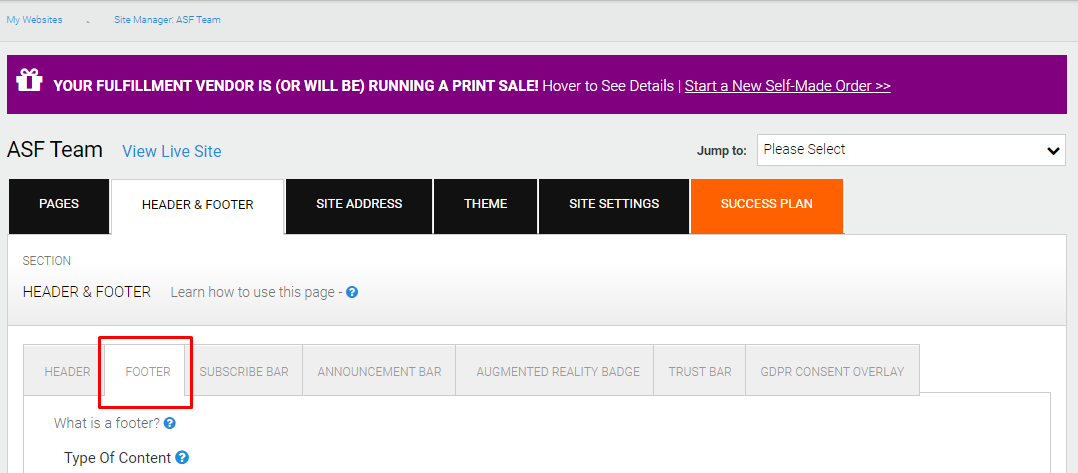Click the gift box icon in purple banner
The image size is (1078, 473).
pyautogui.click(x=30, y=80)
